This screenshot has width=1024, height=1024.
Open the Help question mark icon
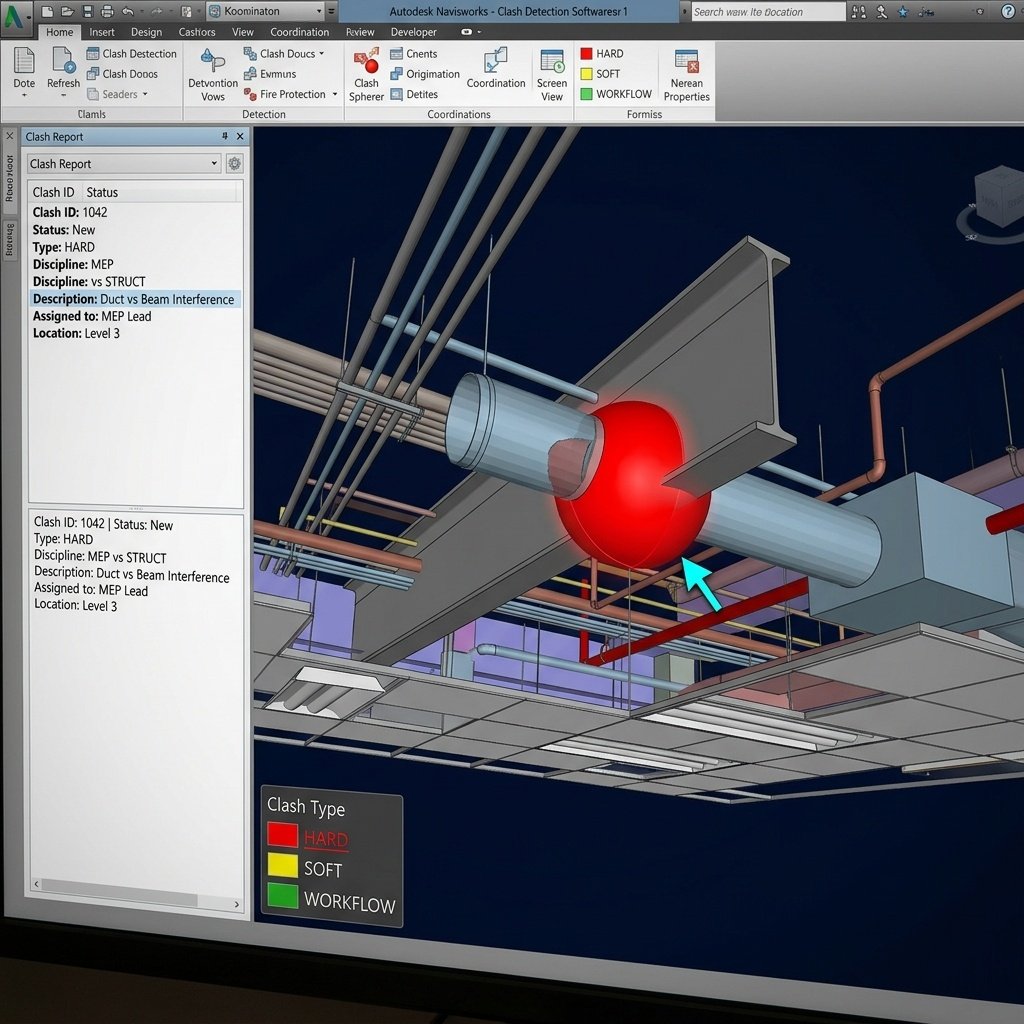[1008, 12]
